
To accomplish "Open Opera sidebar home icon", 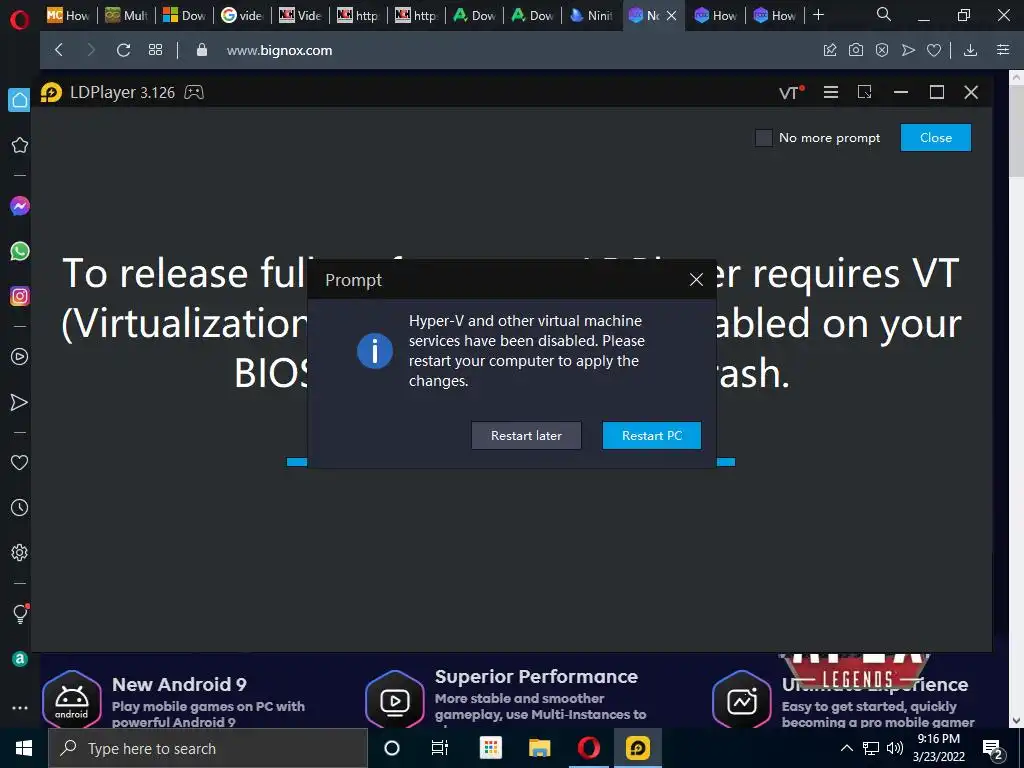I will point(20,100).
